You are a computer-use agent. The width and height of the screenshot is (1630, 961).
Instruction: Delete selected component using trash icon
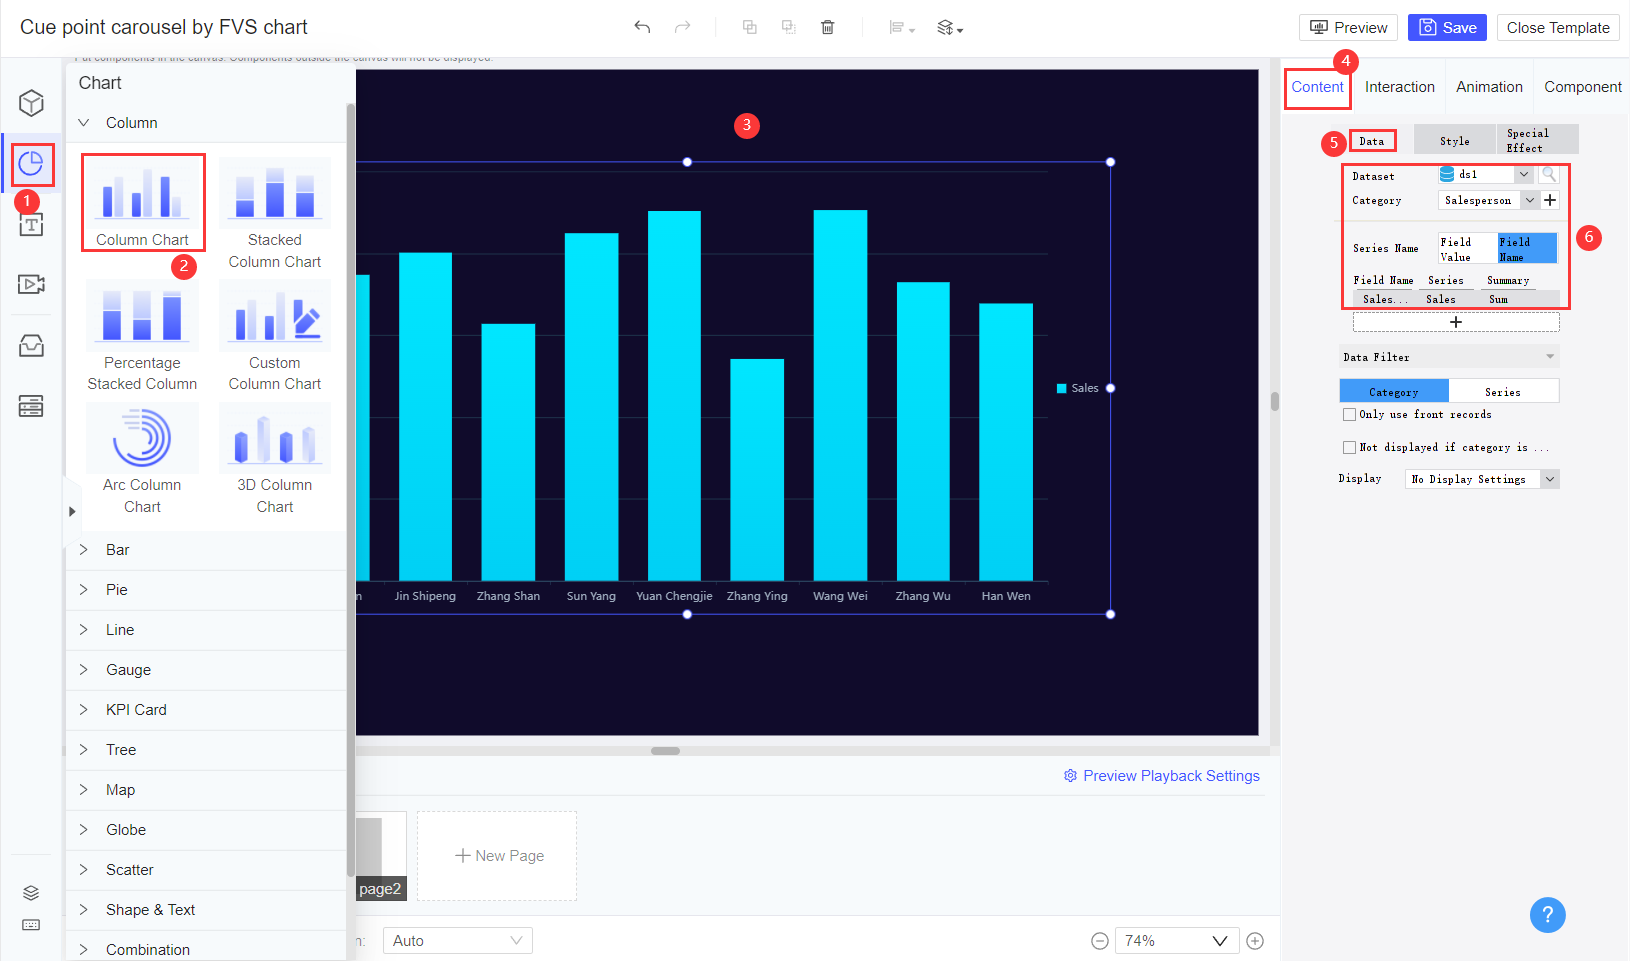pyautogui.click(x=827, y=27)
